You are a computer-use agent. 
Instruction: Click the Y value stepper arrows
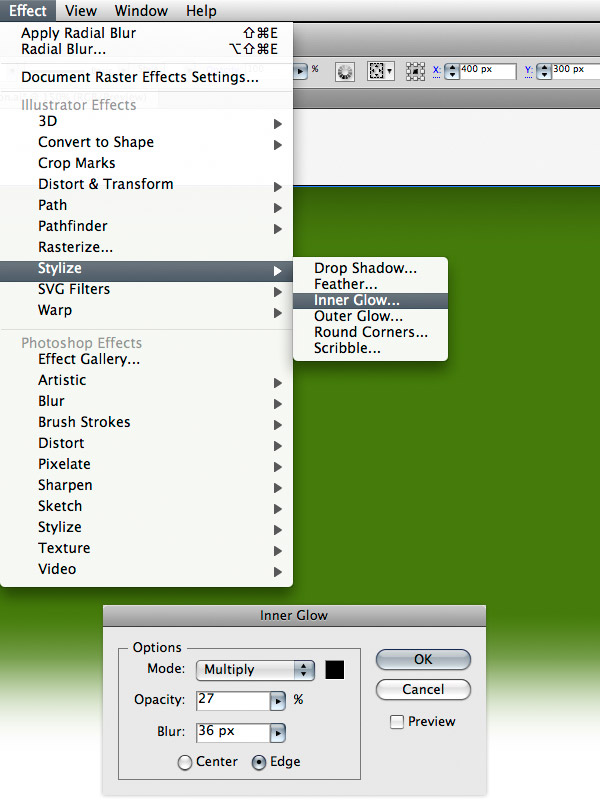[544, 71]
